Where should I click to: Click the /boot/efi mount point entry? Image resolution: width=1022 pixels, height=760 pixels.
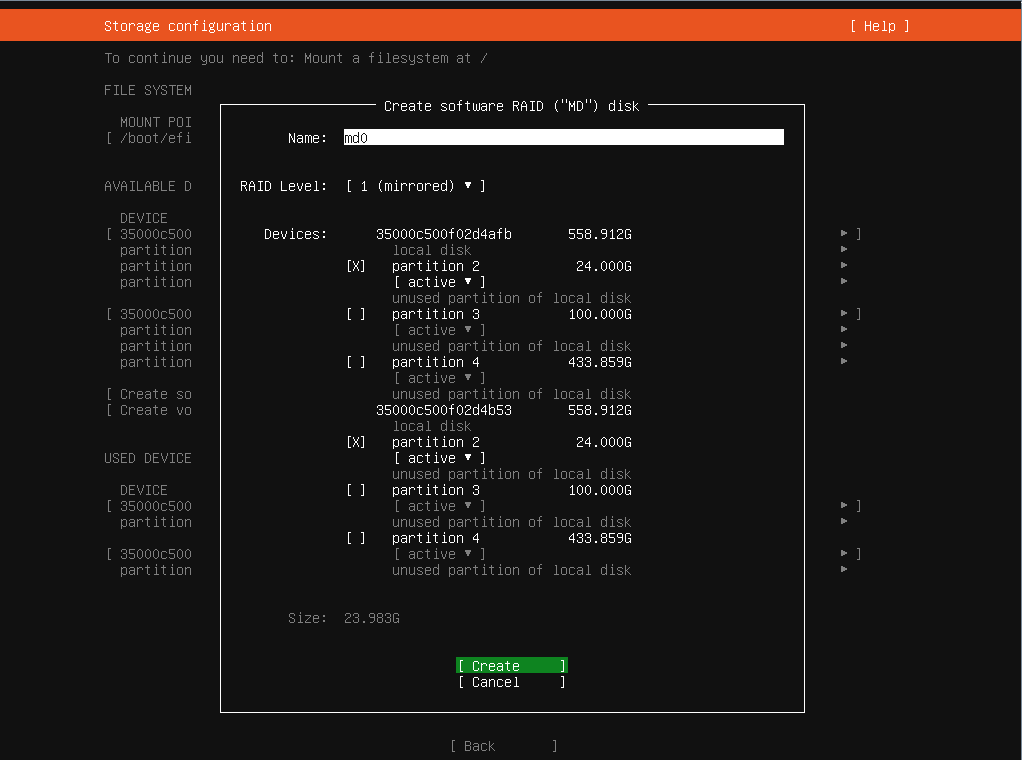[x=152, y=138]
